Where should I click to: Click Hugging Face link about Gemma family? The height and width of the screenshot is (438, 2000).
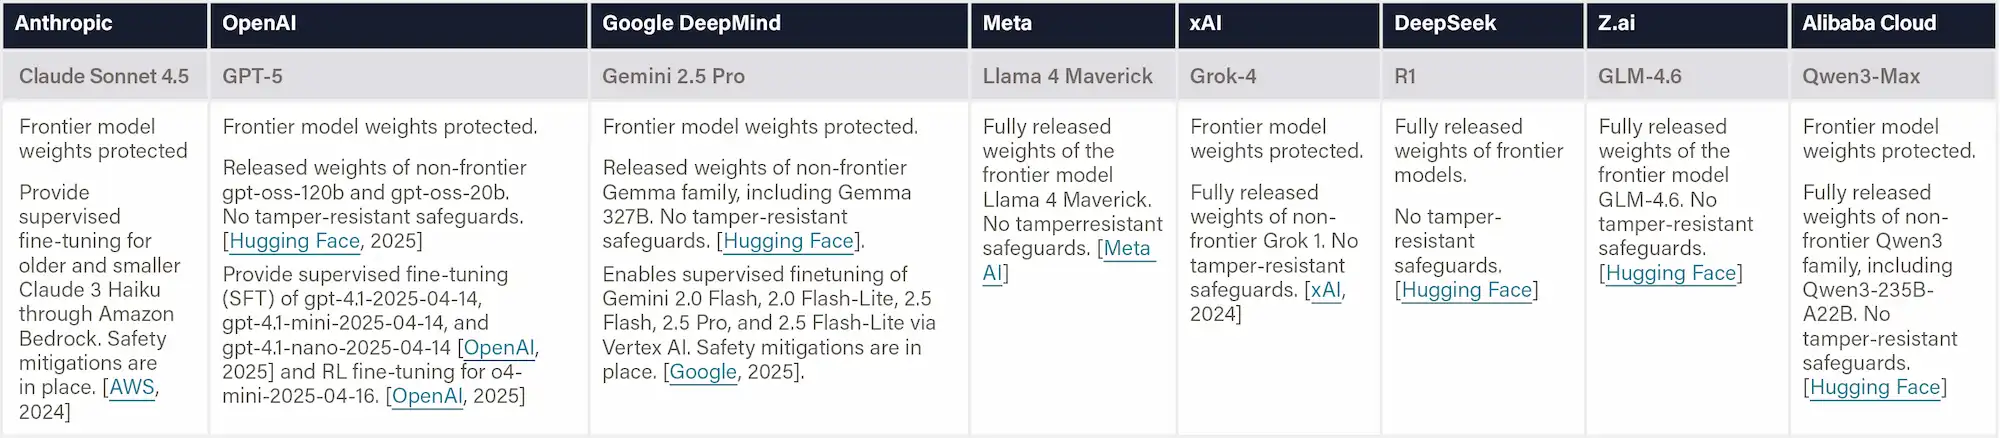[788, 241]
